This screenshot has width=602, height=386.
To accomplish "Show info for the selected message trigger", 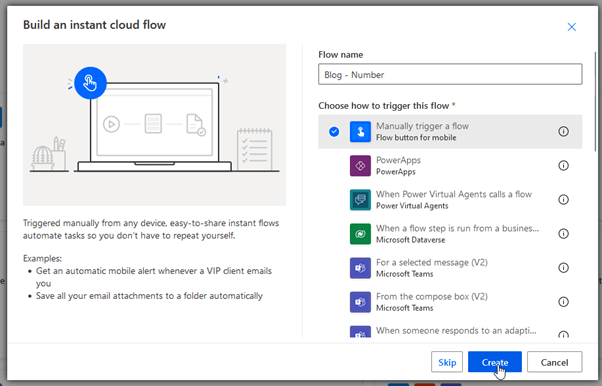I will point(563,268).
